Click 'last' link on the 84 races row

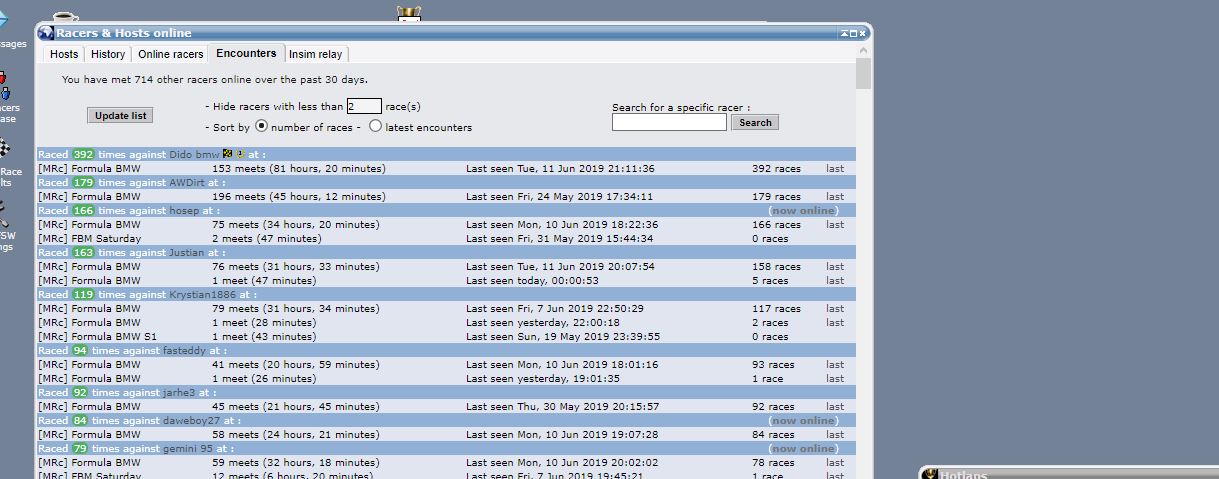[x=835, y=434]
